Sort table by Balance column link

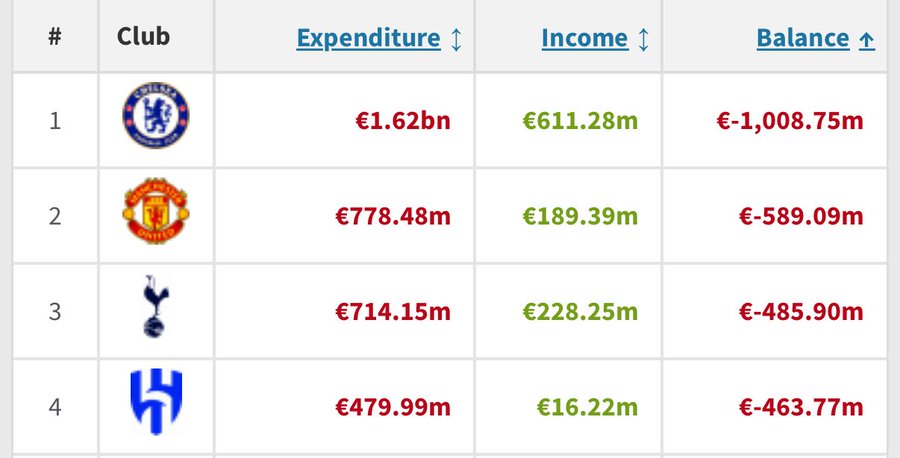point(803,39)
